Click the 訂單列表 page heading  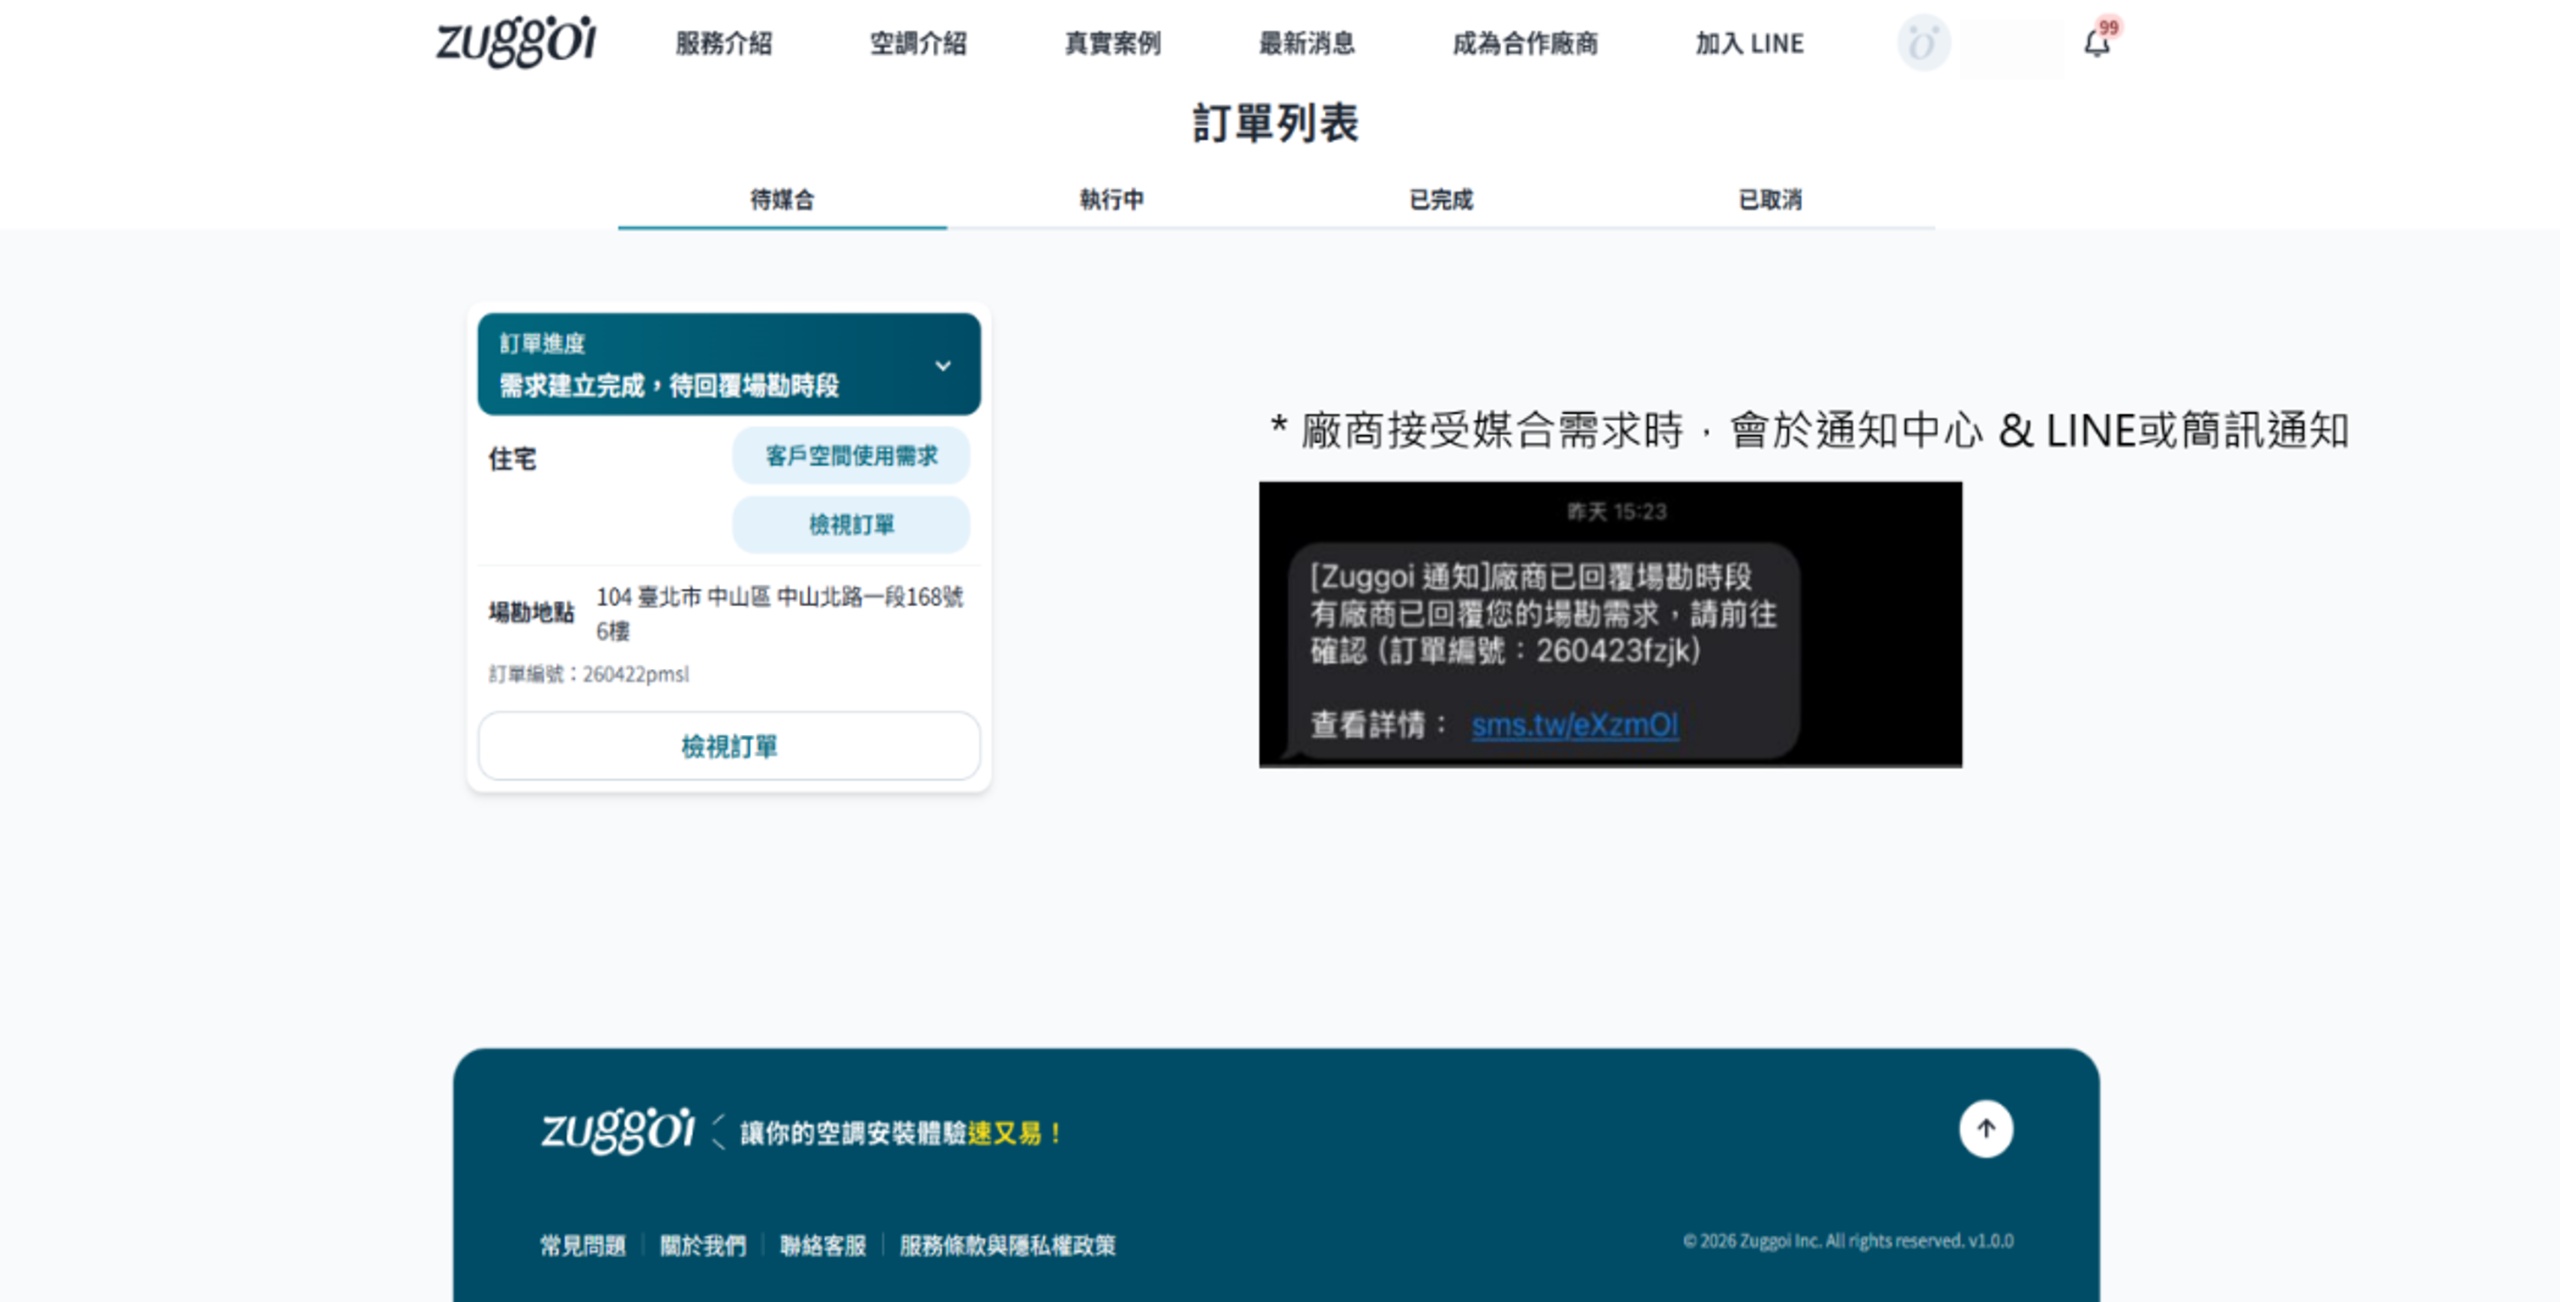point(1276,123)
